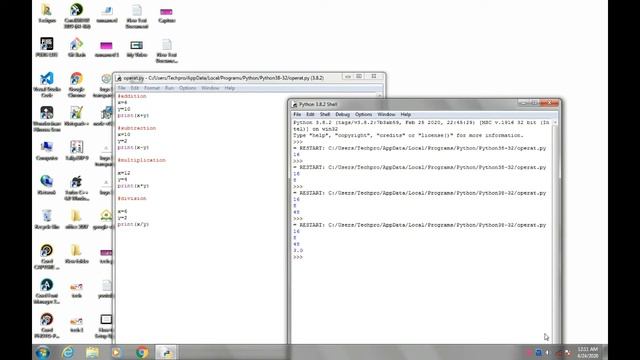640x360 pixels.
Task: Open the taskbar clock and date
Action: pos(588,353)
